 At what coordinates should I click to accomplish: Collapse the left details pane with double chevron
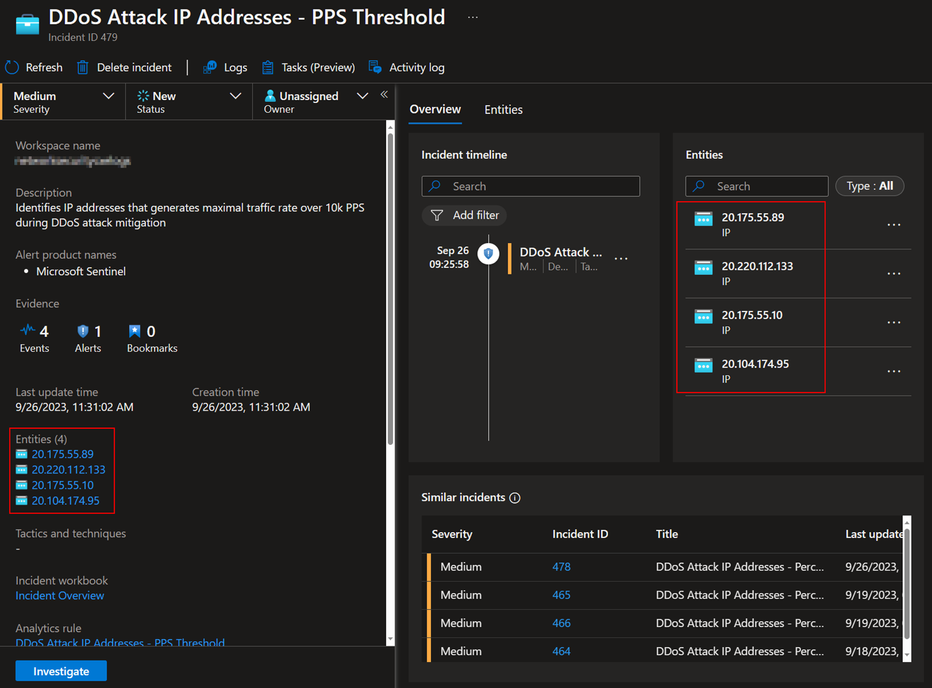coord(385,94)
